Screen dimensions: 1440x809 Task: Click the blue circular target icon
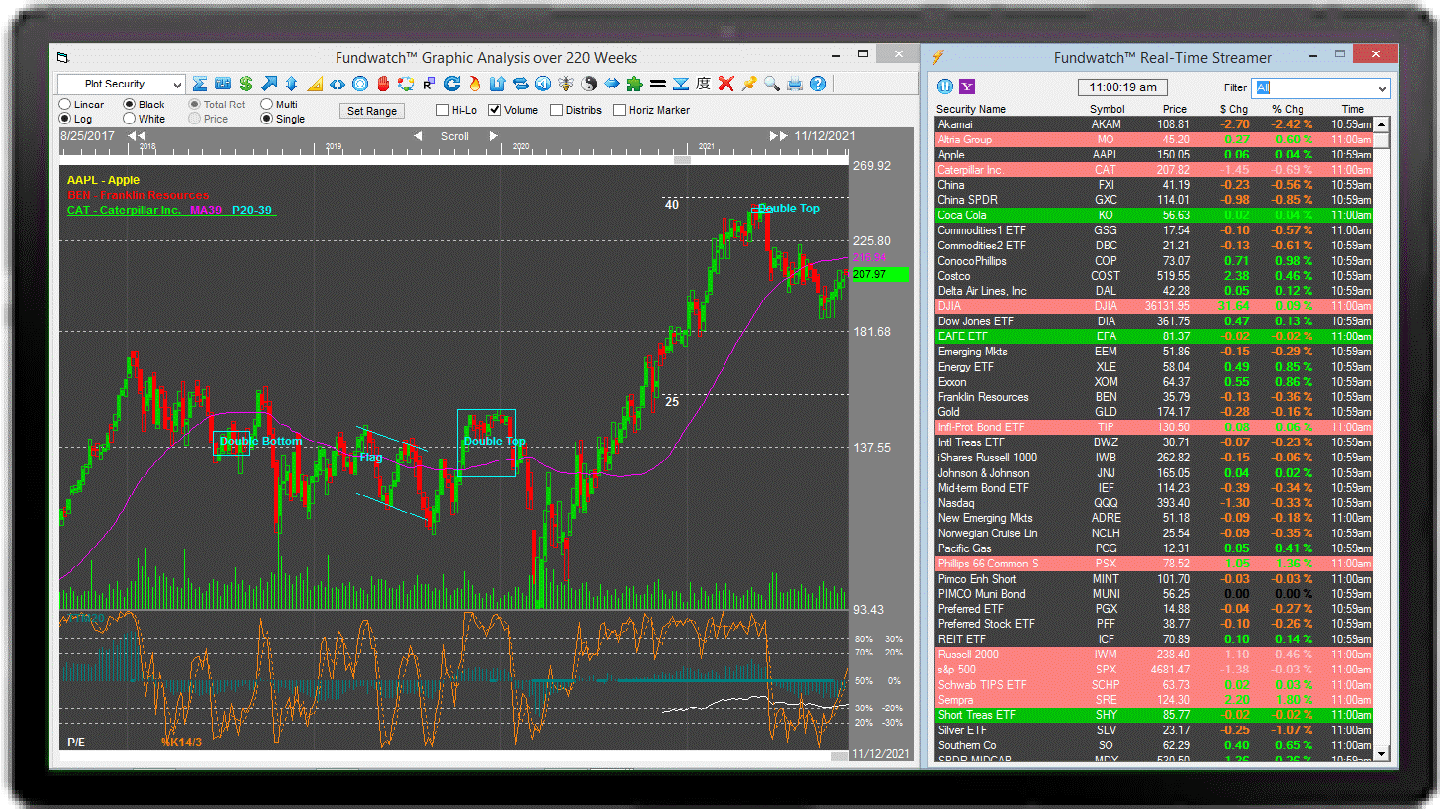point(360,84)
